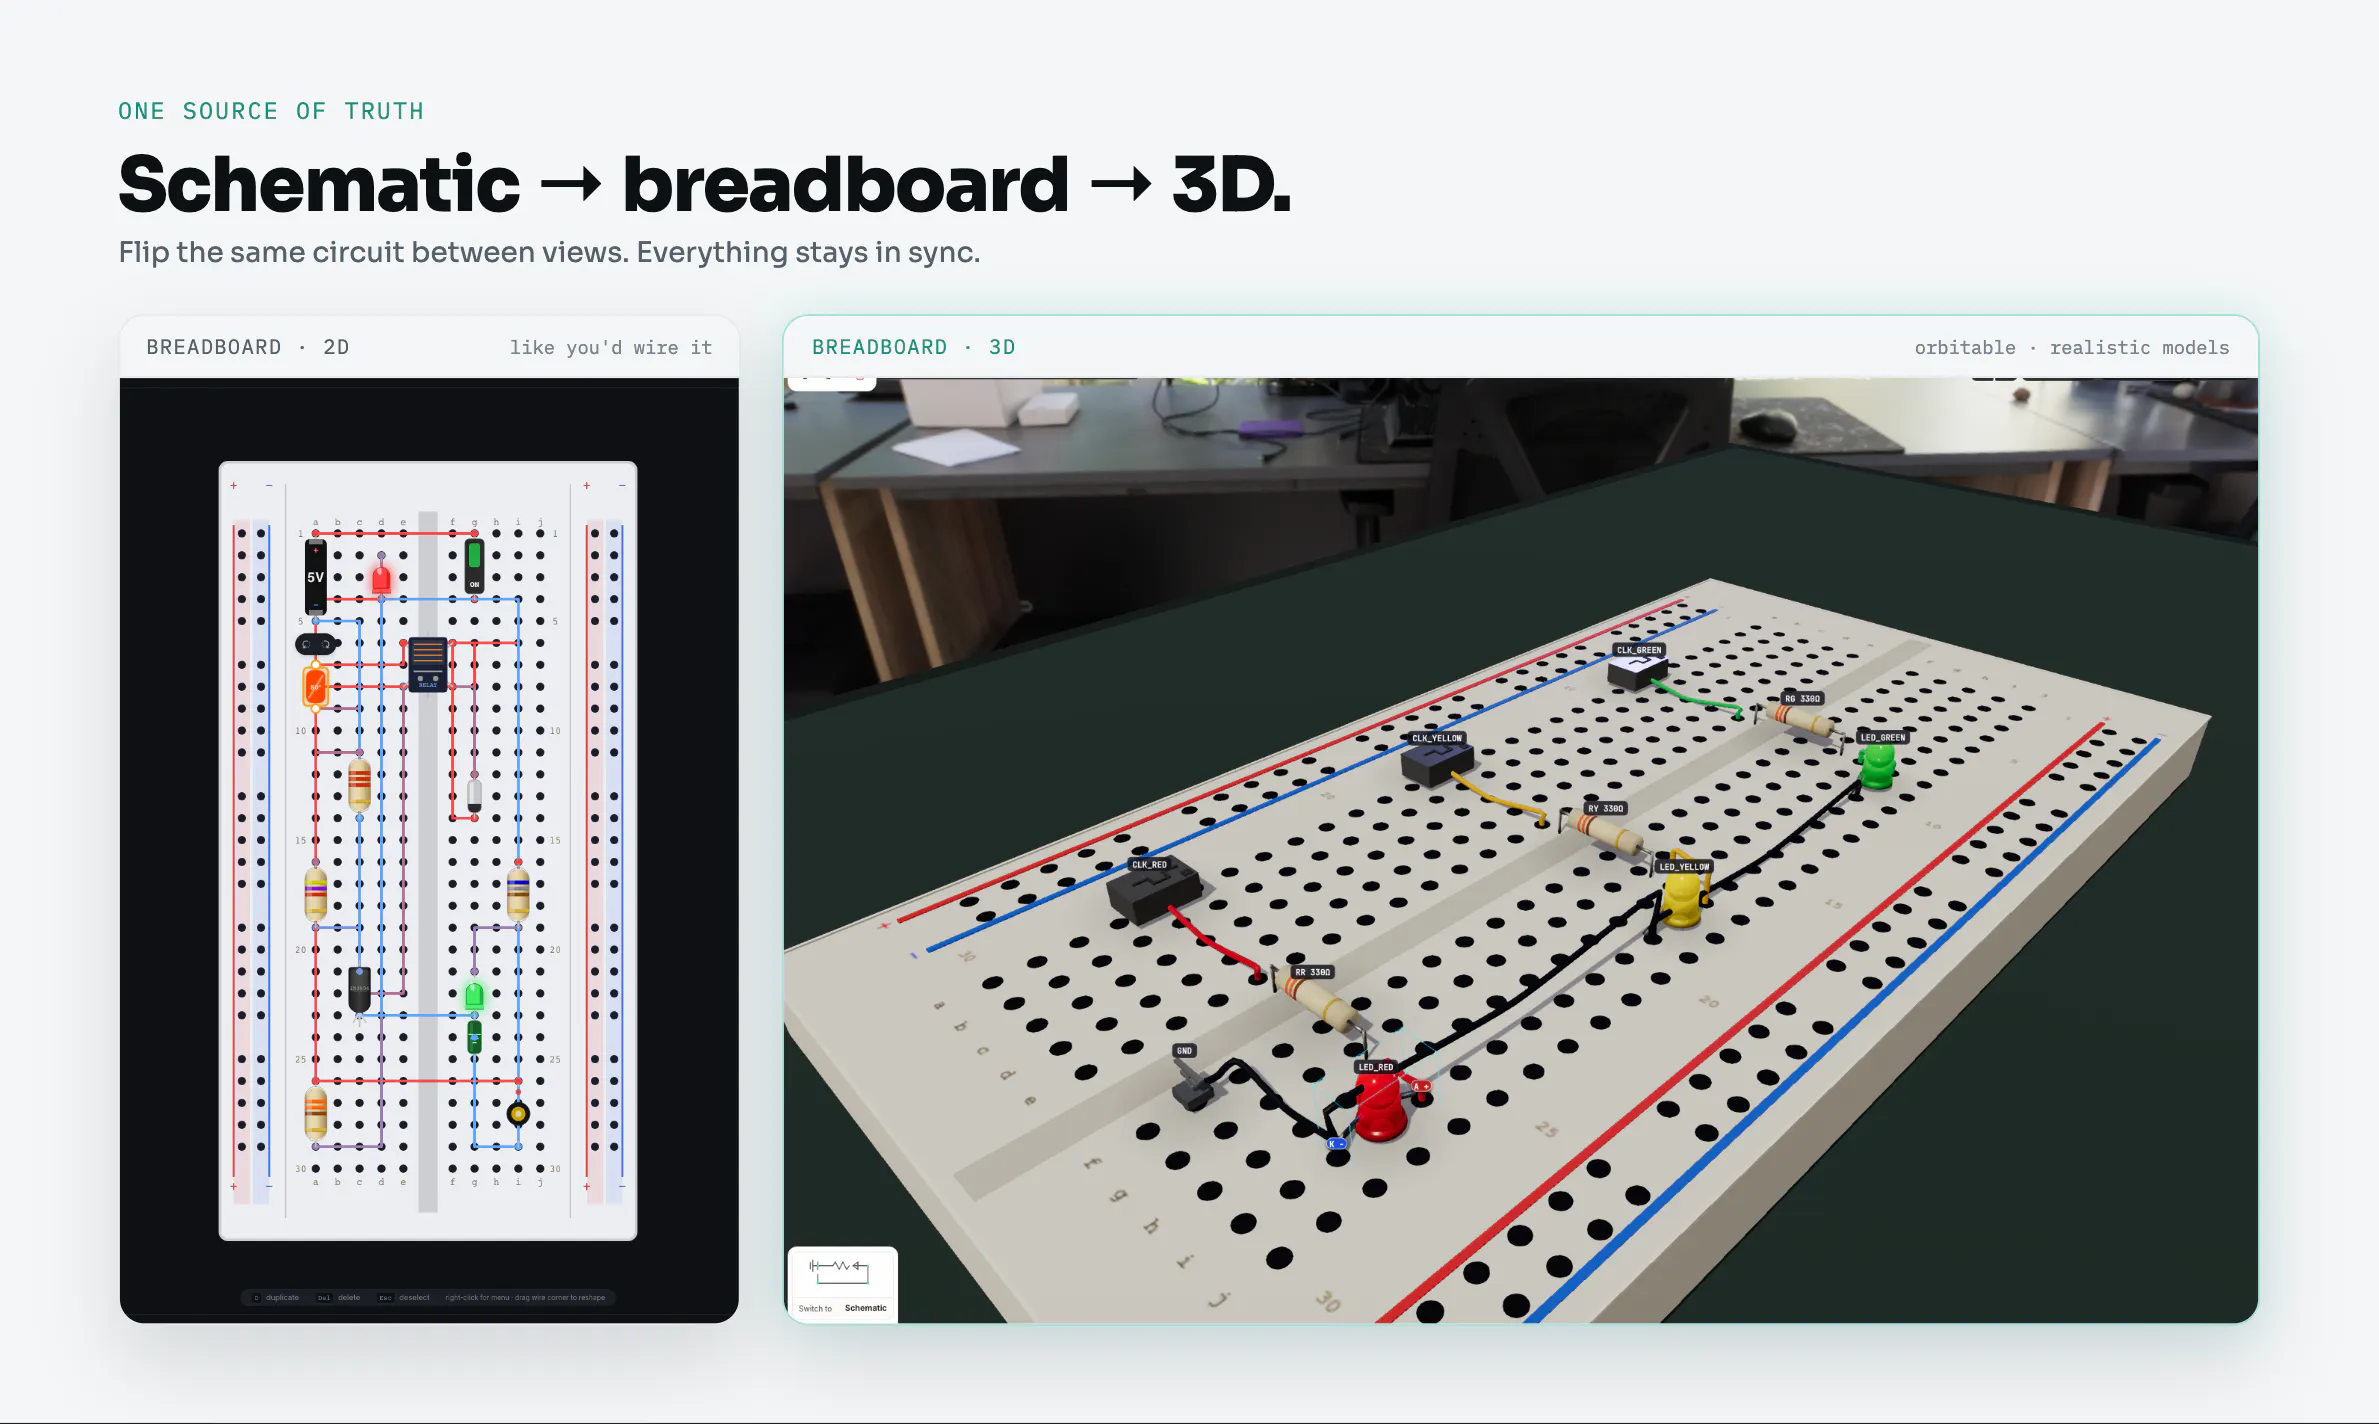Click the small grey diode near row 13
Screen dimensions: 2379x1424
474,795
